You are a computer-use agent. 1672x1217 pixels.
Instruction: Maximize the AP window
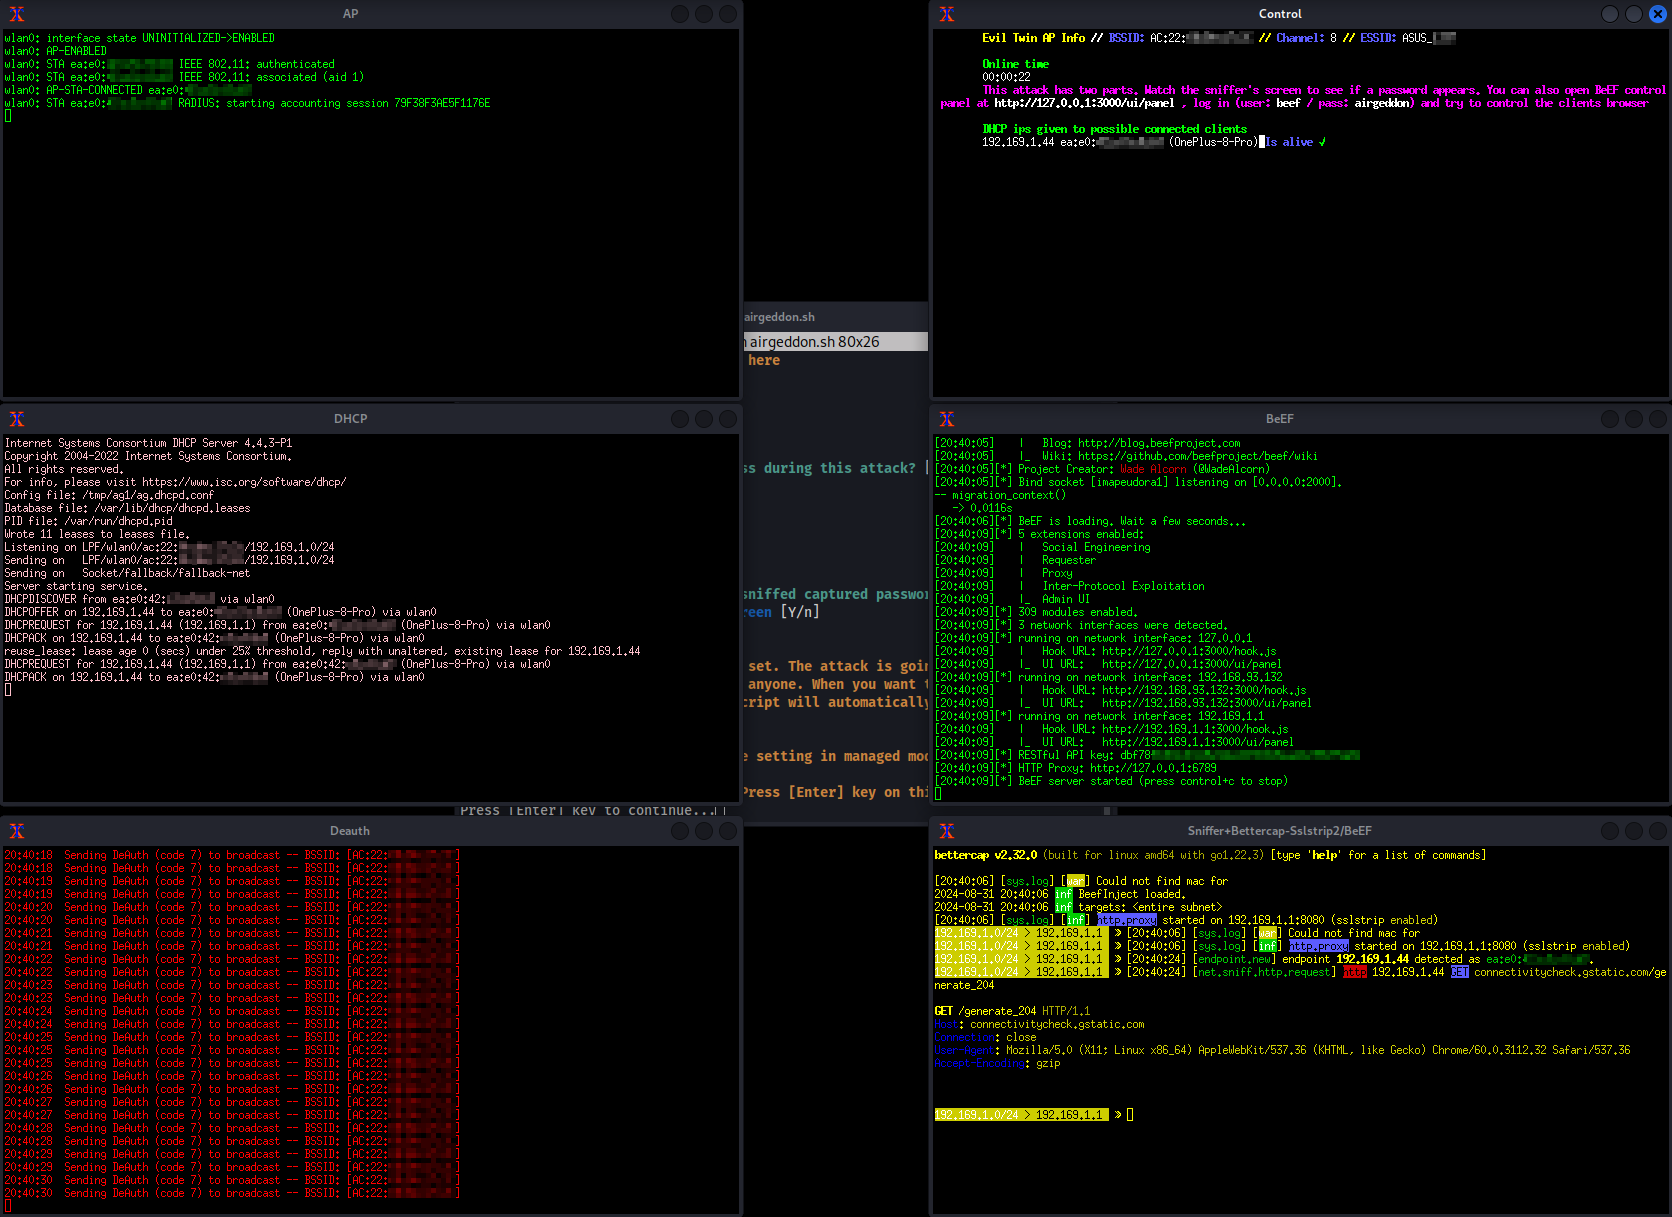(x=704, y=14)
